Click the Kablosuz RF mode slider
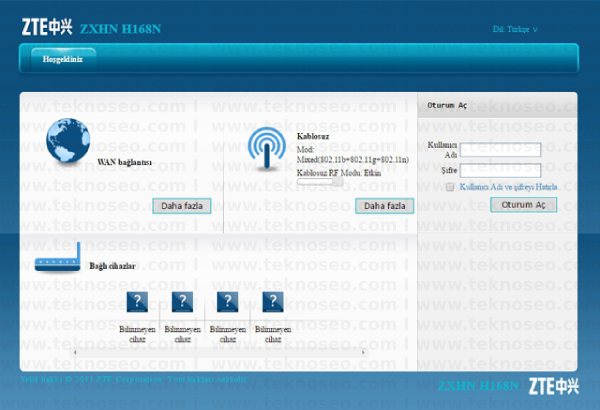 coord(320,182)
